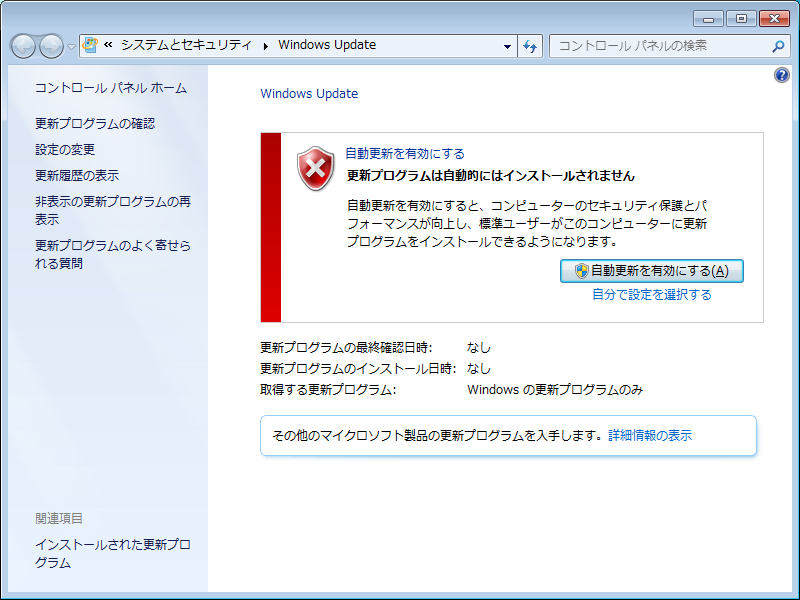Click the Forward navigation arrow
The width and height of the screenshot is (800, 600).
(x=52, y=46)
